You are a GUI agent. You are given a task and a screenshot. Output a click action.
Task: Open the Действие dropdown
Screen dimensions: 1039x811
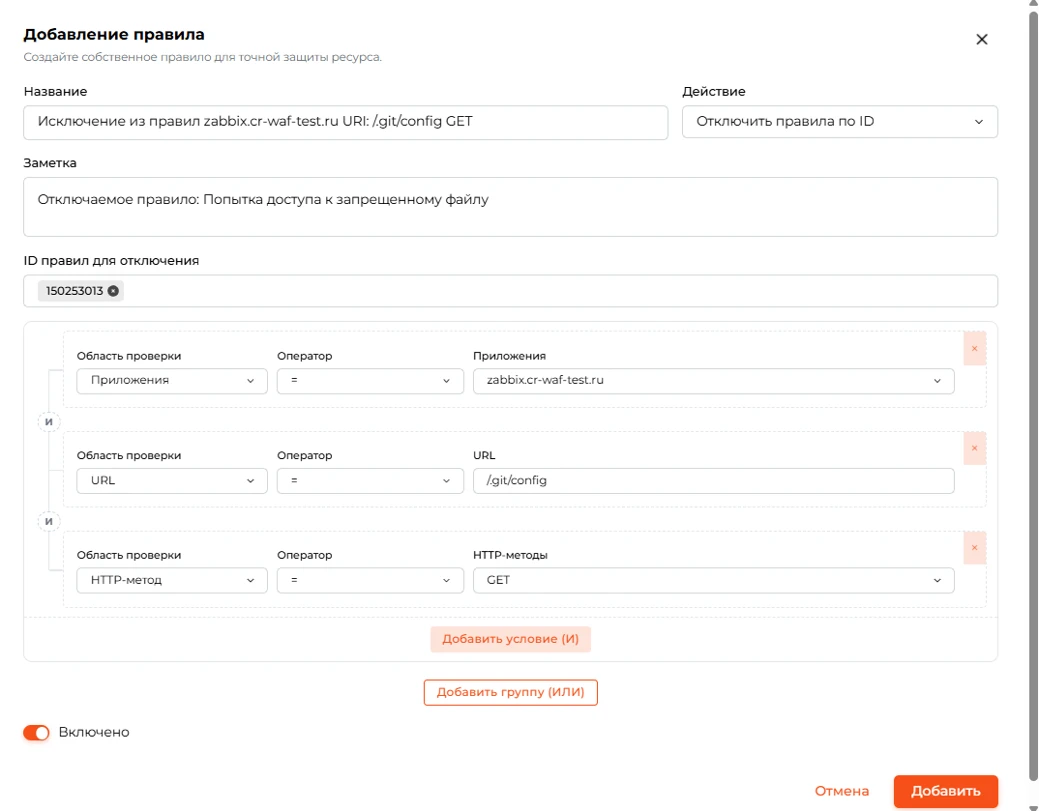(x=840, y=122)
